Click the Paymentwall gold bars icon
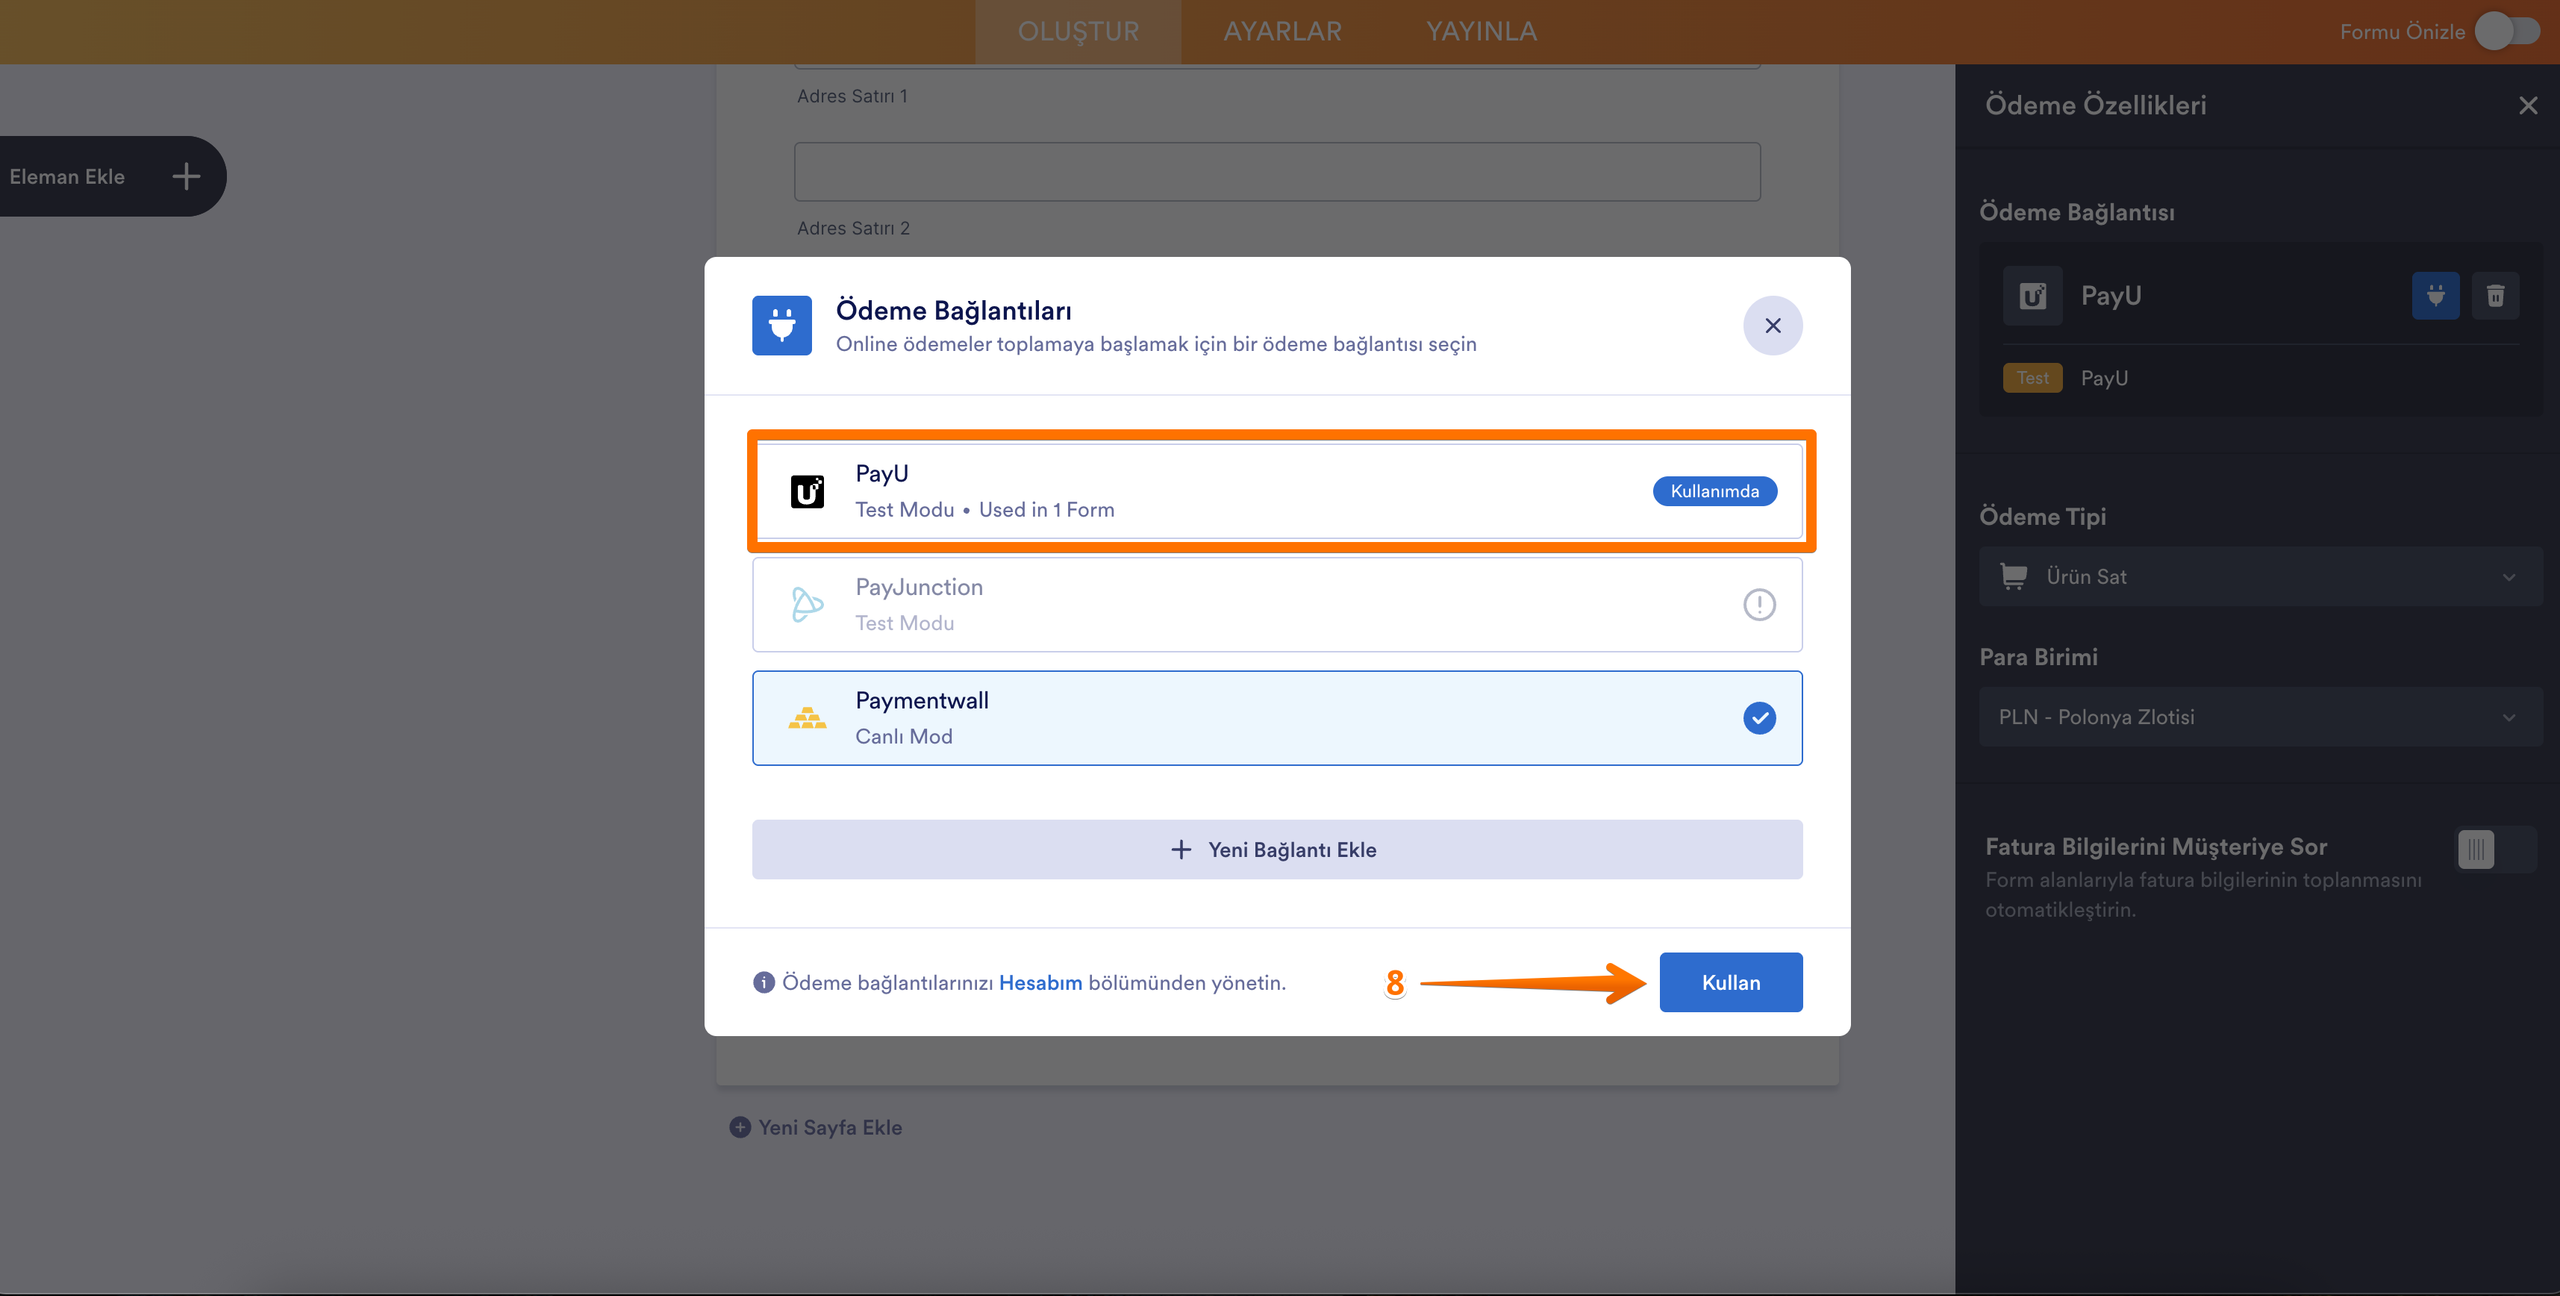 coord(807,717)
